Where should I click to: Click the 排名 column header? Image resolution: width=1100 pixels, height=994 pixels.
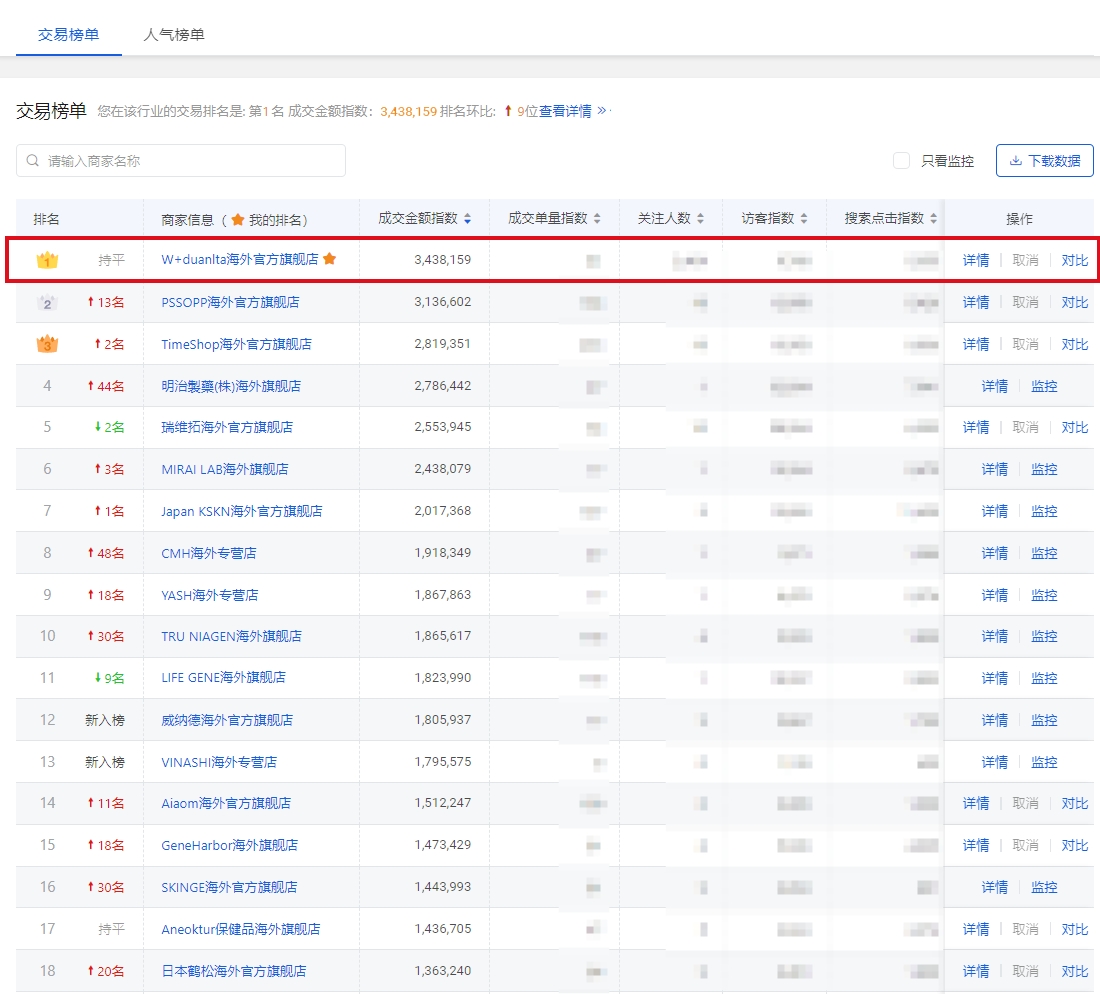46,219
